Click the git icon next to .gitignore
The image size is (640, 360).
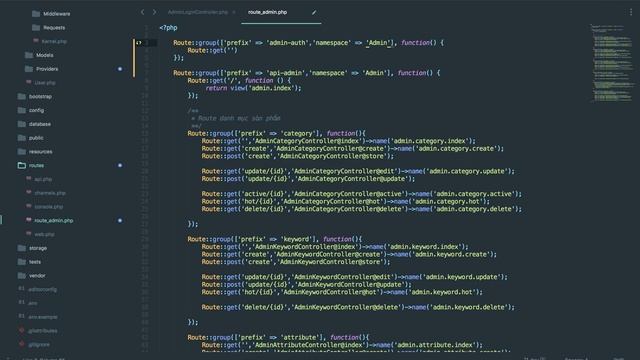click(22, 344)
